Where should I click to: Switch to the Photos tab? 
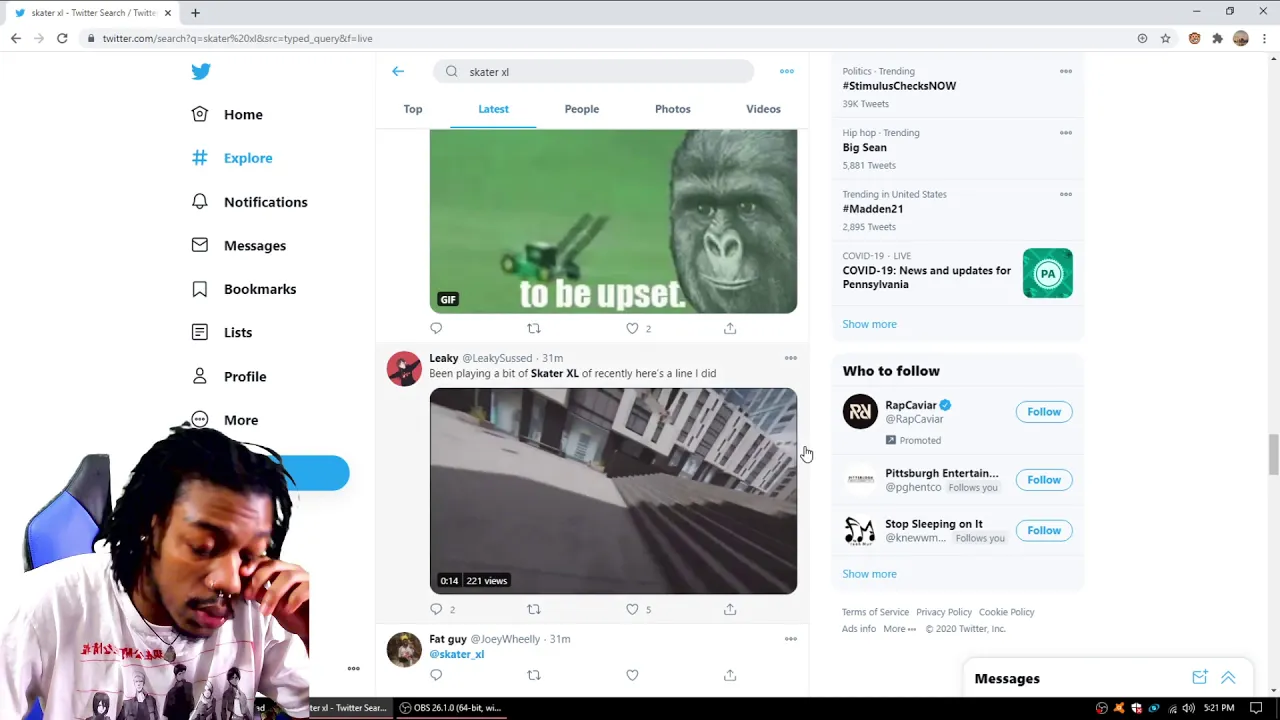pyautogui.click(x=673, y=109)
